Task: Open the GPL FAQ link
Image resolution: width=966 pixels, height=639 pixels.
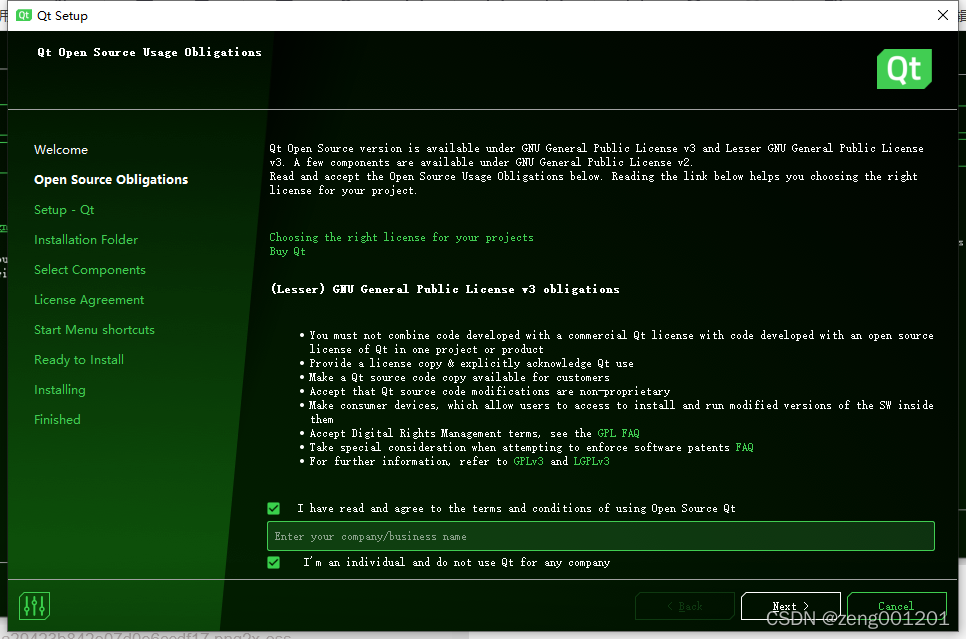Action: (620, 433)
